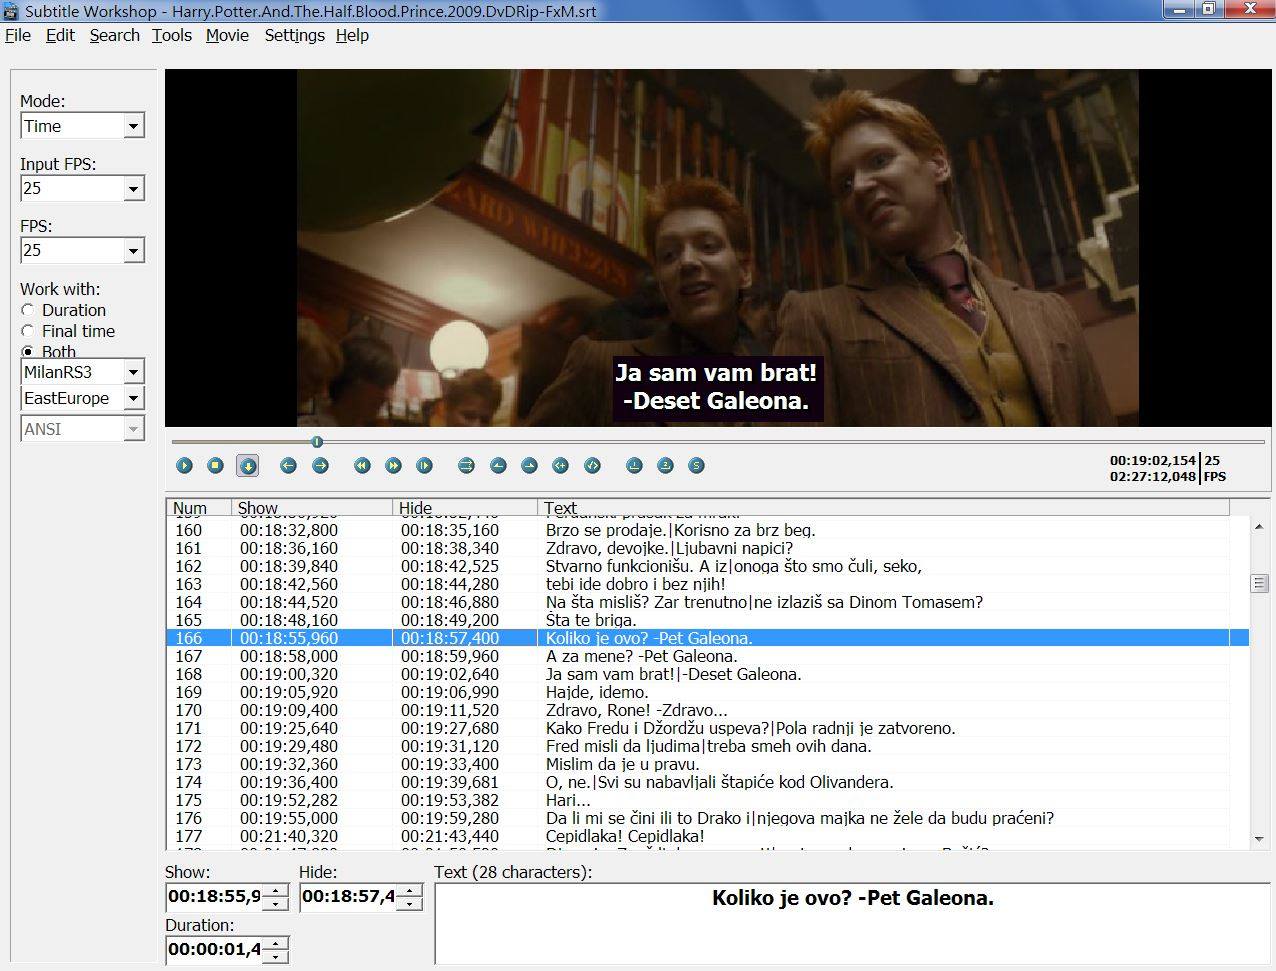Select row "tebi ide dobro i bez njih!"

[x=707, y=584]
